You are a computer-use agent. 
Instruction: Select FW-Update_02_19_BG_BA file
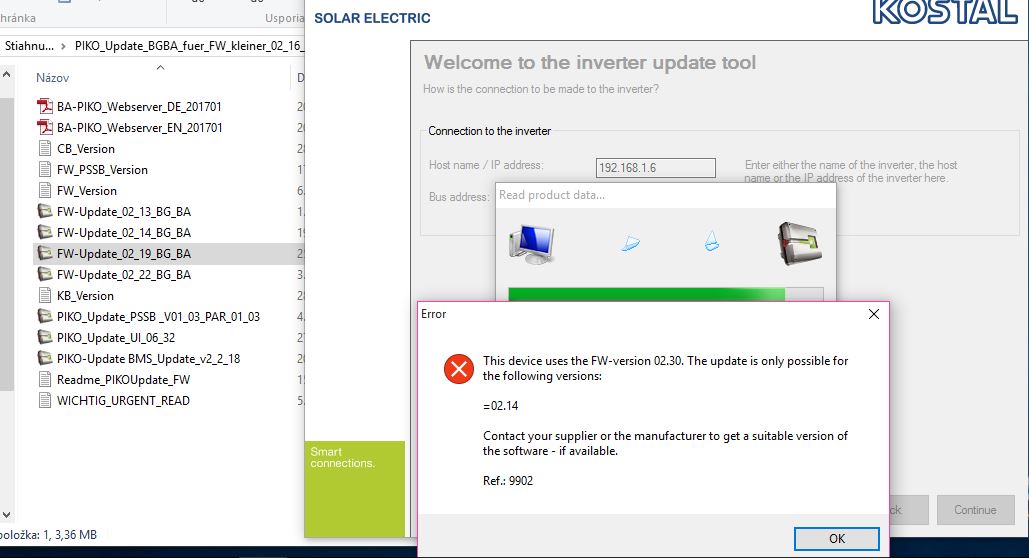click(124, 253)
